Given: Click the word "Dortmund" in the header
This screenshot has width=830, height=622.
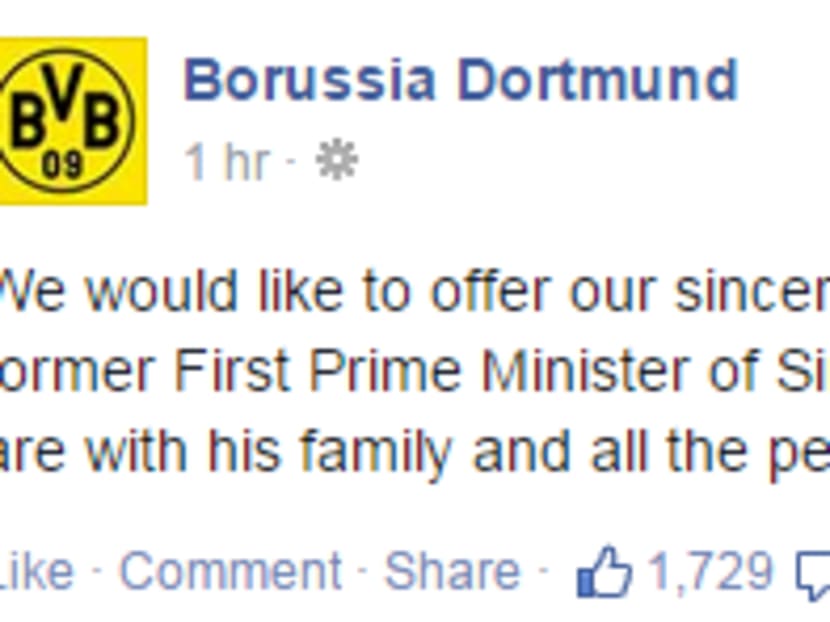Looking at the screenshot, I should [x=598, y=80].
